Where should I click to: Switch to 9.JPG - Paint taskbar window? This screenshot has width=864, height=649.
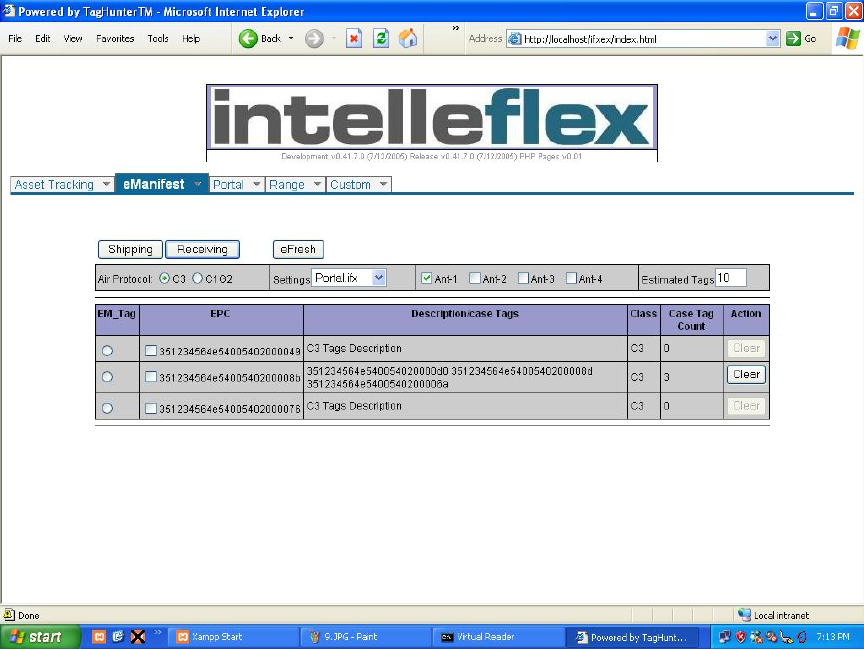pos(366,637)
